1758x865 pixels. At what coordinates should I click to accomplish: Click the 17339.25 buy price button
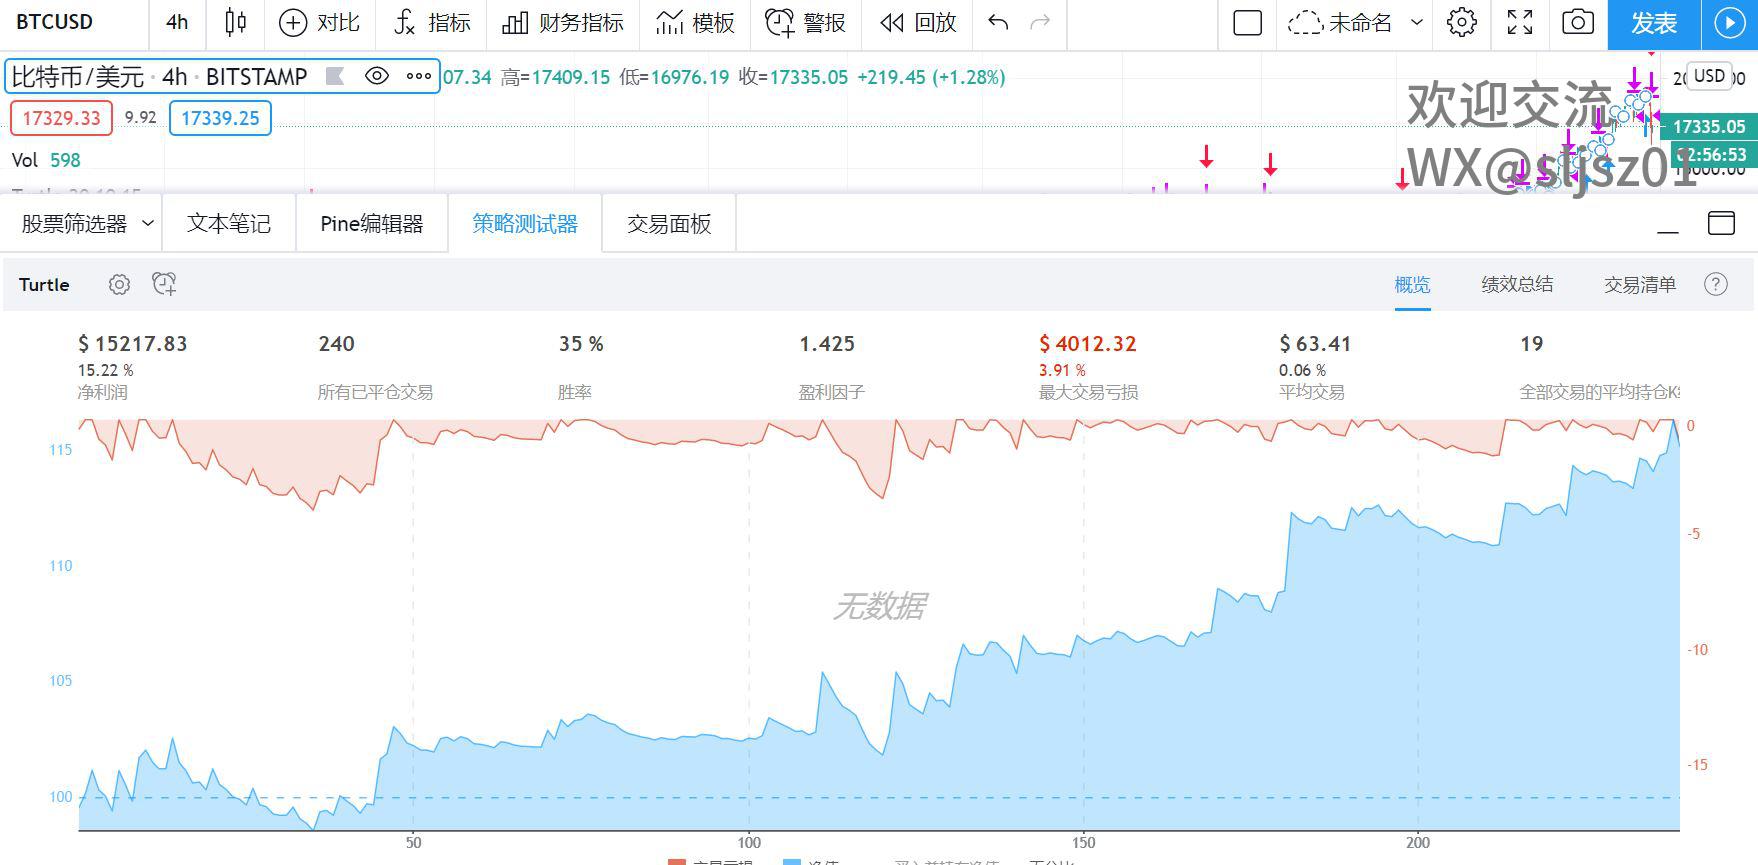(220, 118)
